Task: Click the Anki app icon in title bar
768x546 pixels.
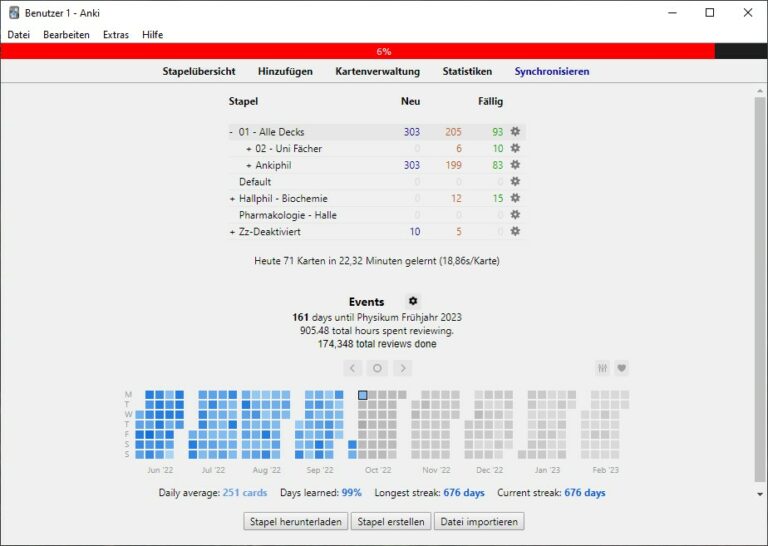Action: [x=14, y=13]
